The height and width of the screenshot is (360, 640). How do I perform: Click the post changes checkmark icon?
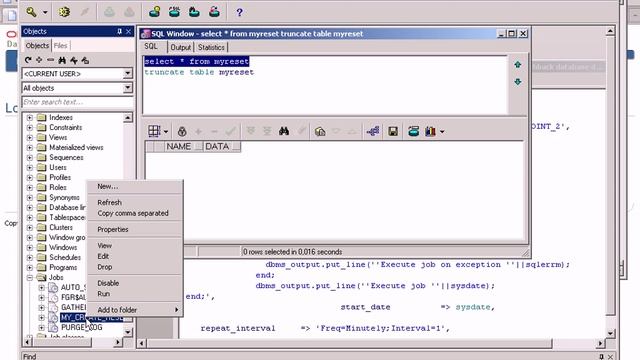click(x=231, y=131)
